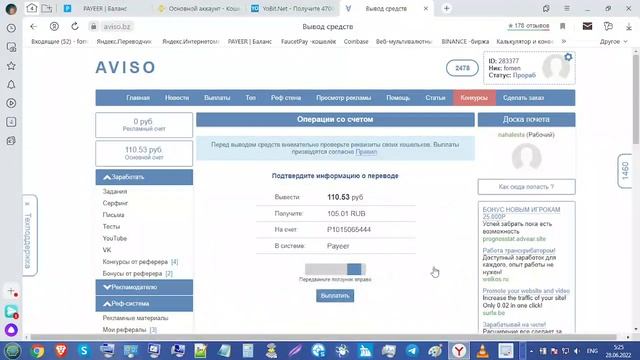Open Тесты in sidebar
Screen dimensions: 640x360
pyautogui.click(x=111, y=227)
